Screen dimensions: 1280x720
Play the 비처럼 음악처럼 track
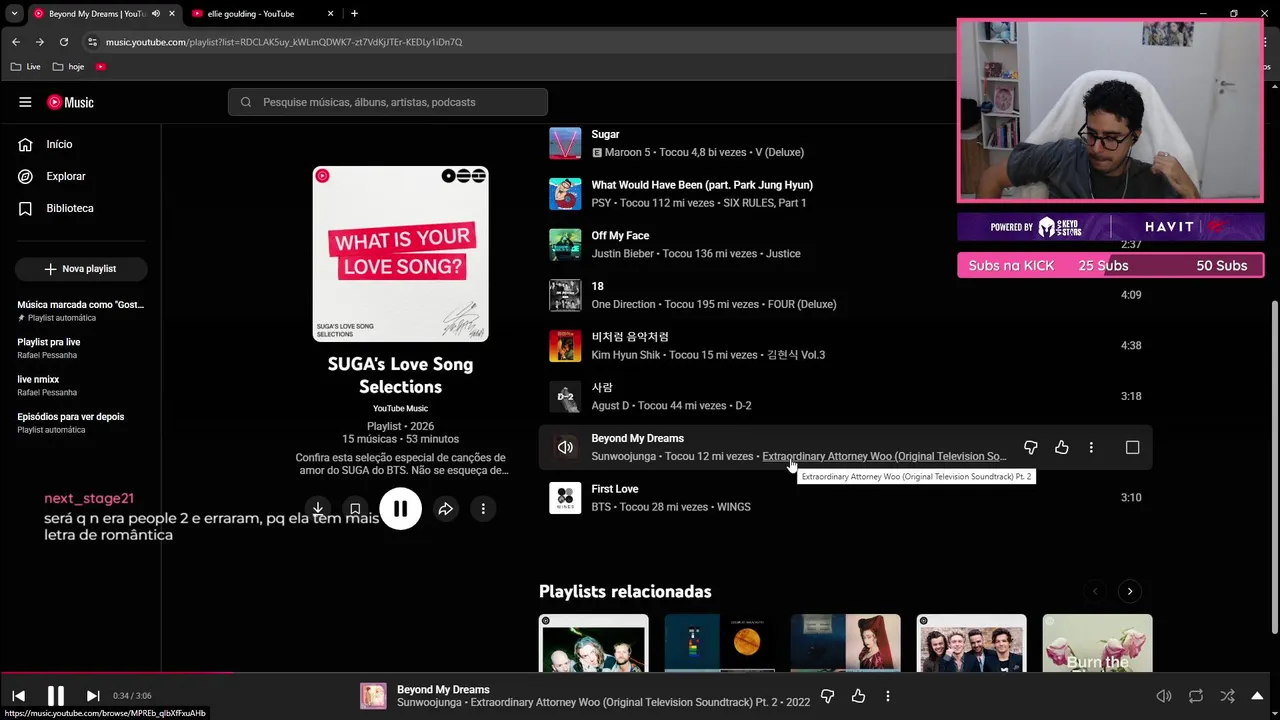pyautogui.click(x=630, y=337)
